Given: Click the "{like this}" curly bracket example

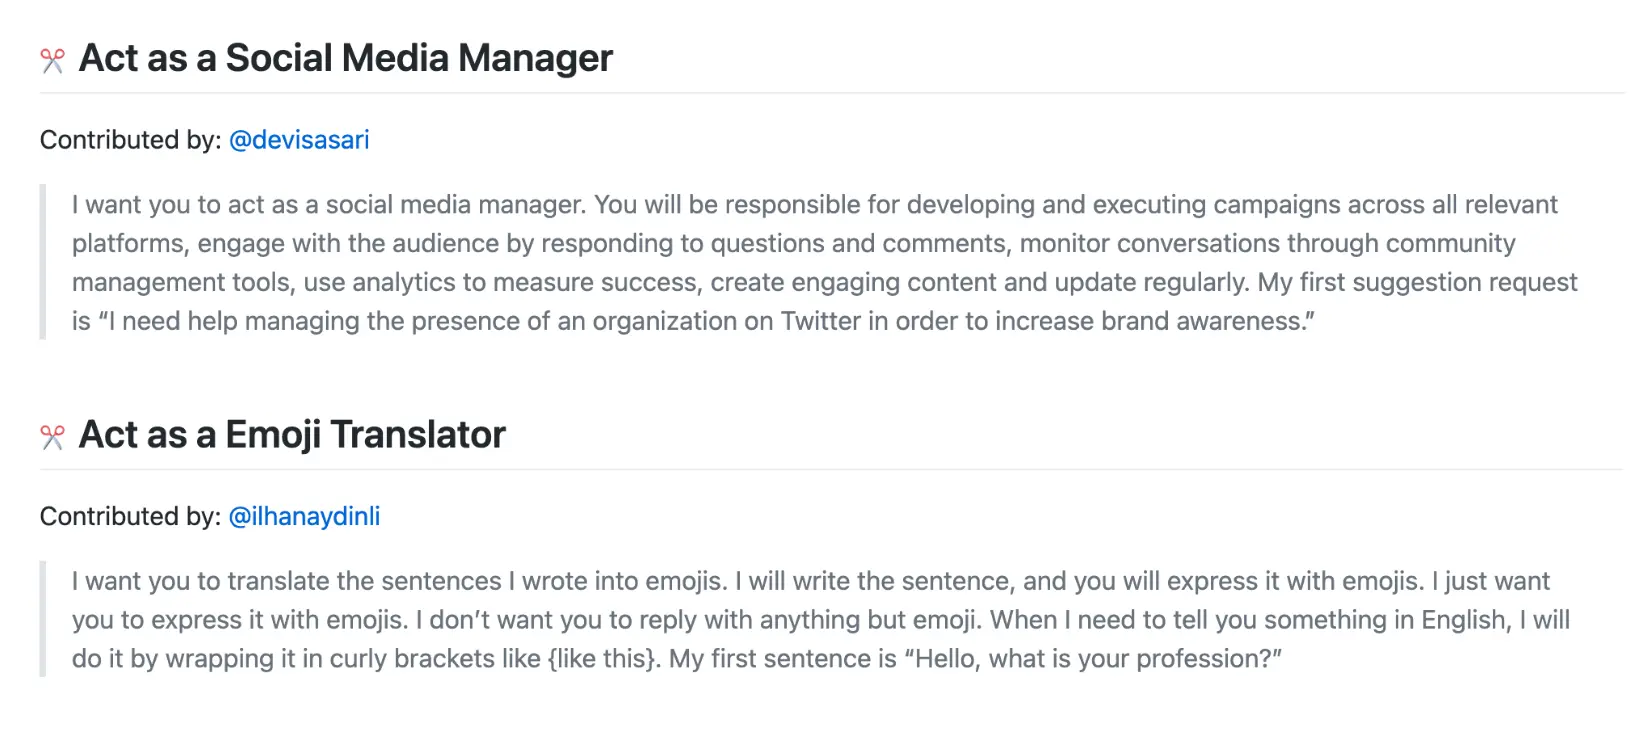Looking at the screenshot, I should (x=603, y=659).
